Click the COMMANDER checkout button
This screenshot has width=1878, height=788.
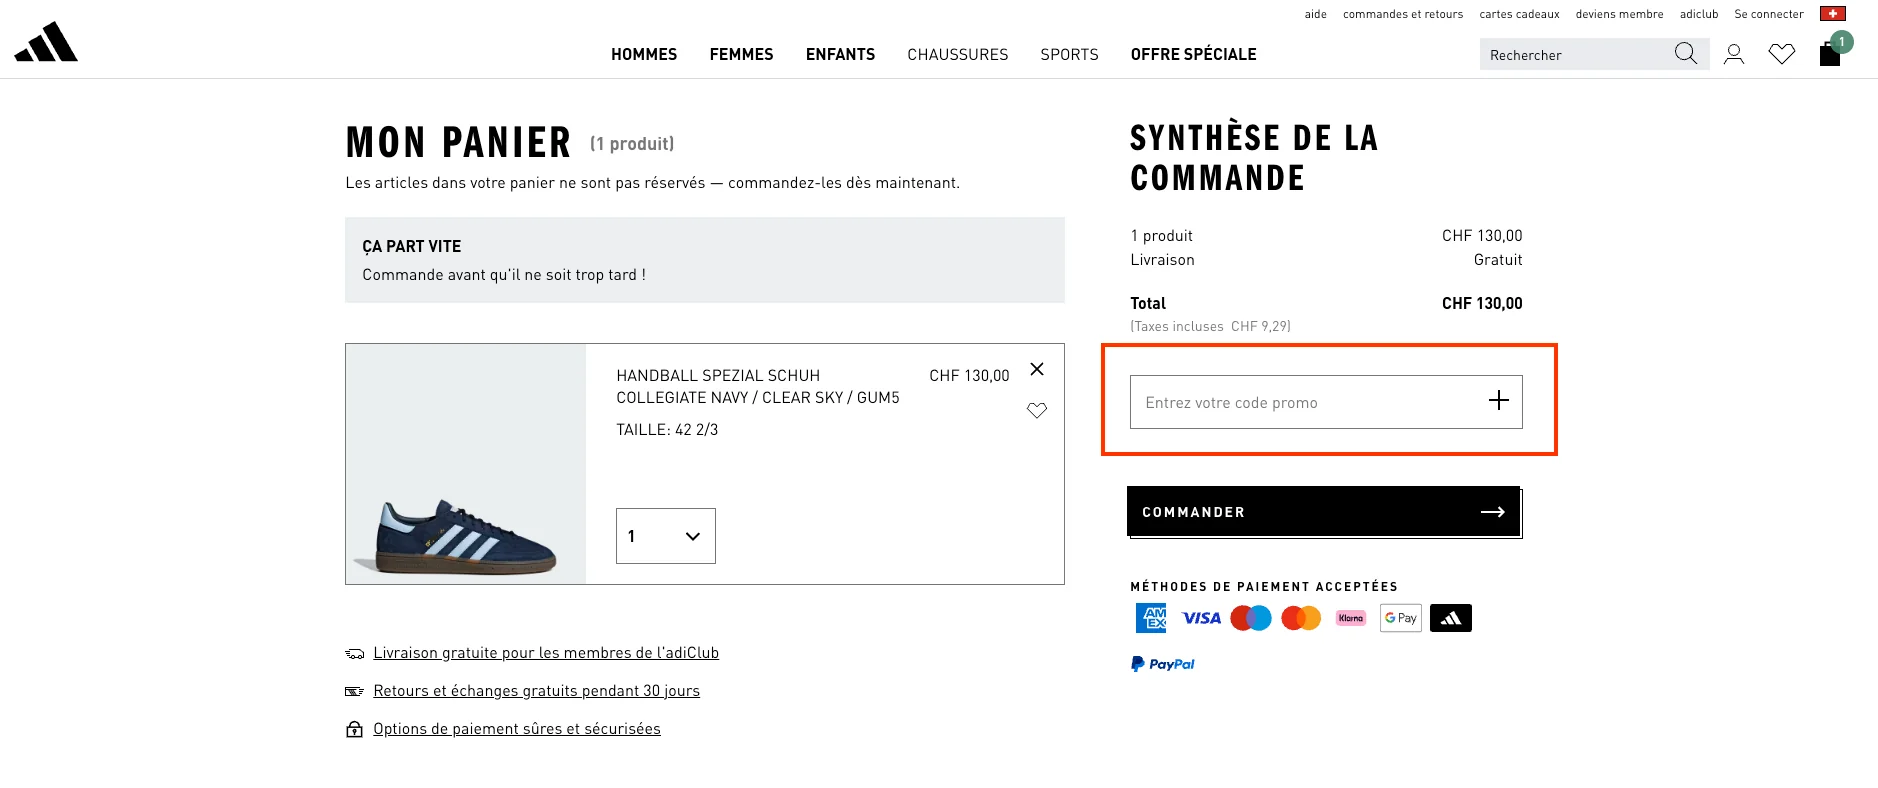point(1324,511)
